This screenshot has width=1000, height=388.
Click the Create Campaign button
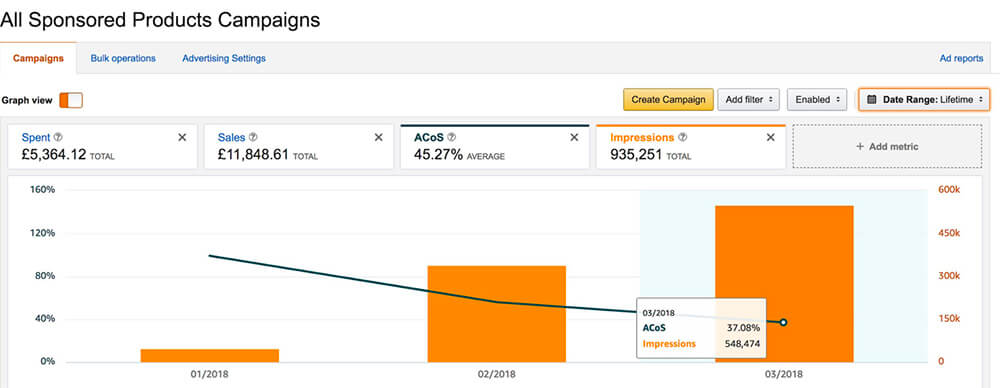point(668,100)
